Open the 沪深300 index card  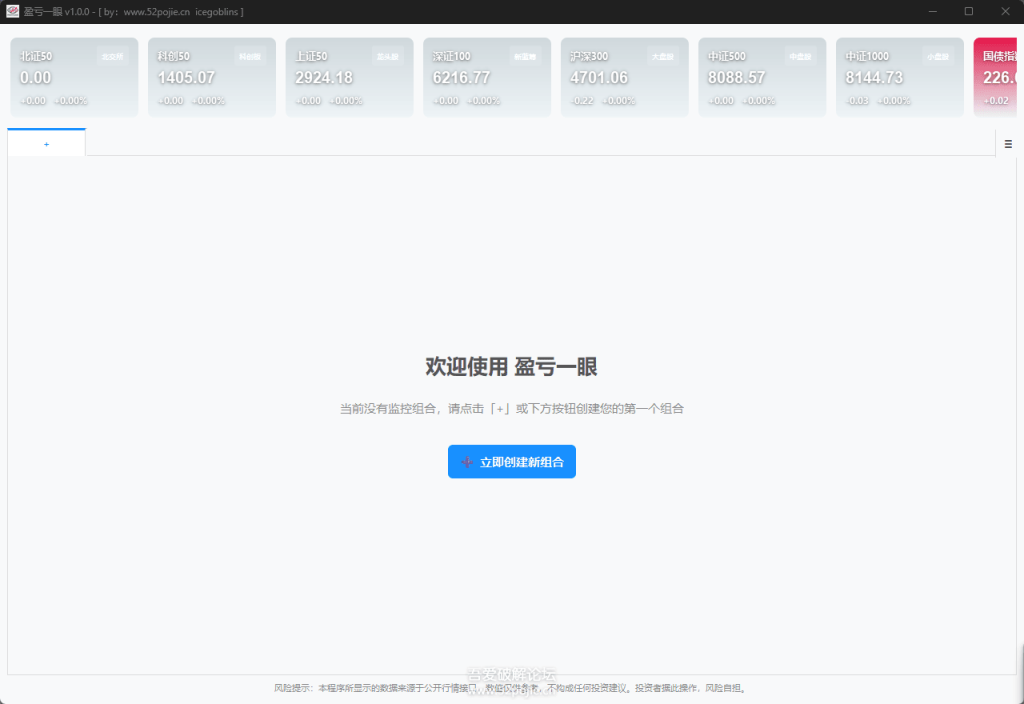coord(624,77)
